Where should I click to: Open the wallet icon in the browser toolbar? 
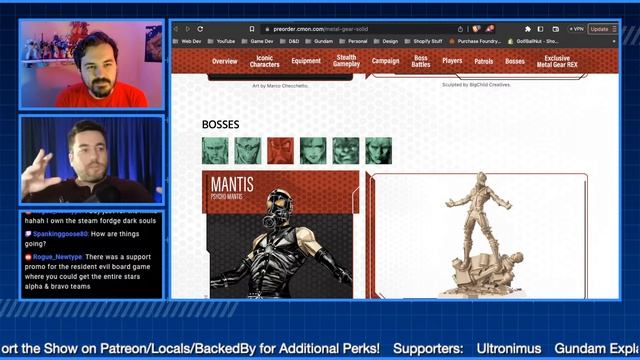[556, 29]
